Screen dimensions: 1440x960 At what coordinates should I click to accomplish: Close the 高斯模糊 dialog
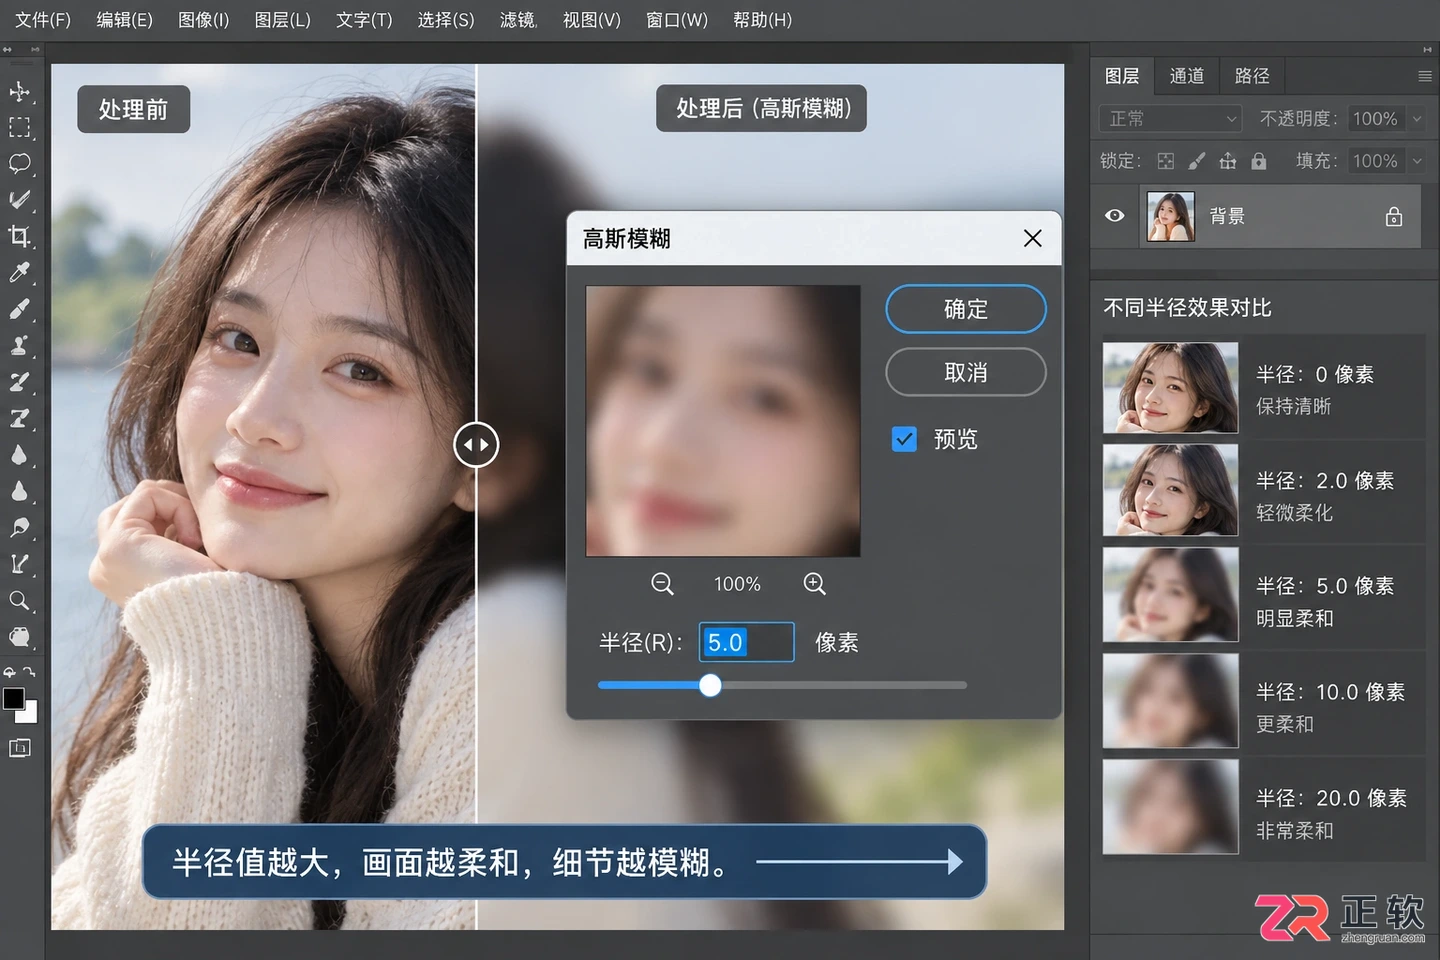[x=1033, y=238]
